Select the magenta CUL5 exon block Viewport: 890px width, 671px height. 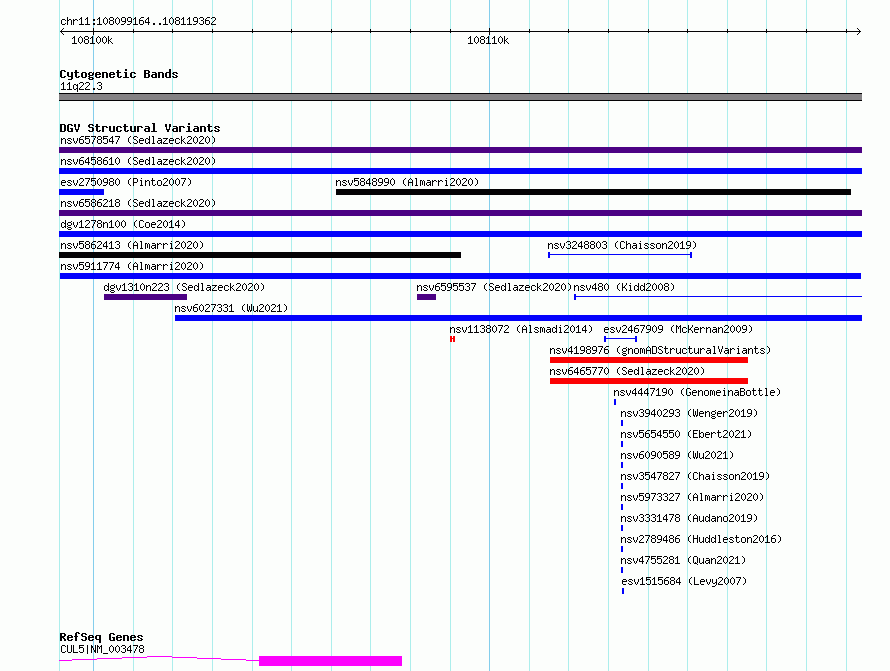coord(330,661)
